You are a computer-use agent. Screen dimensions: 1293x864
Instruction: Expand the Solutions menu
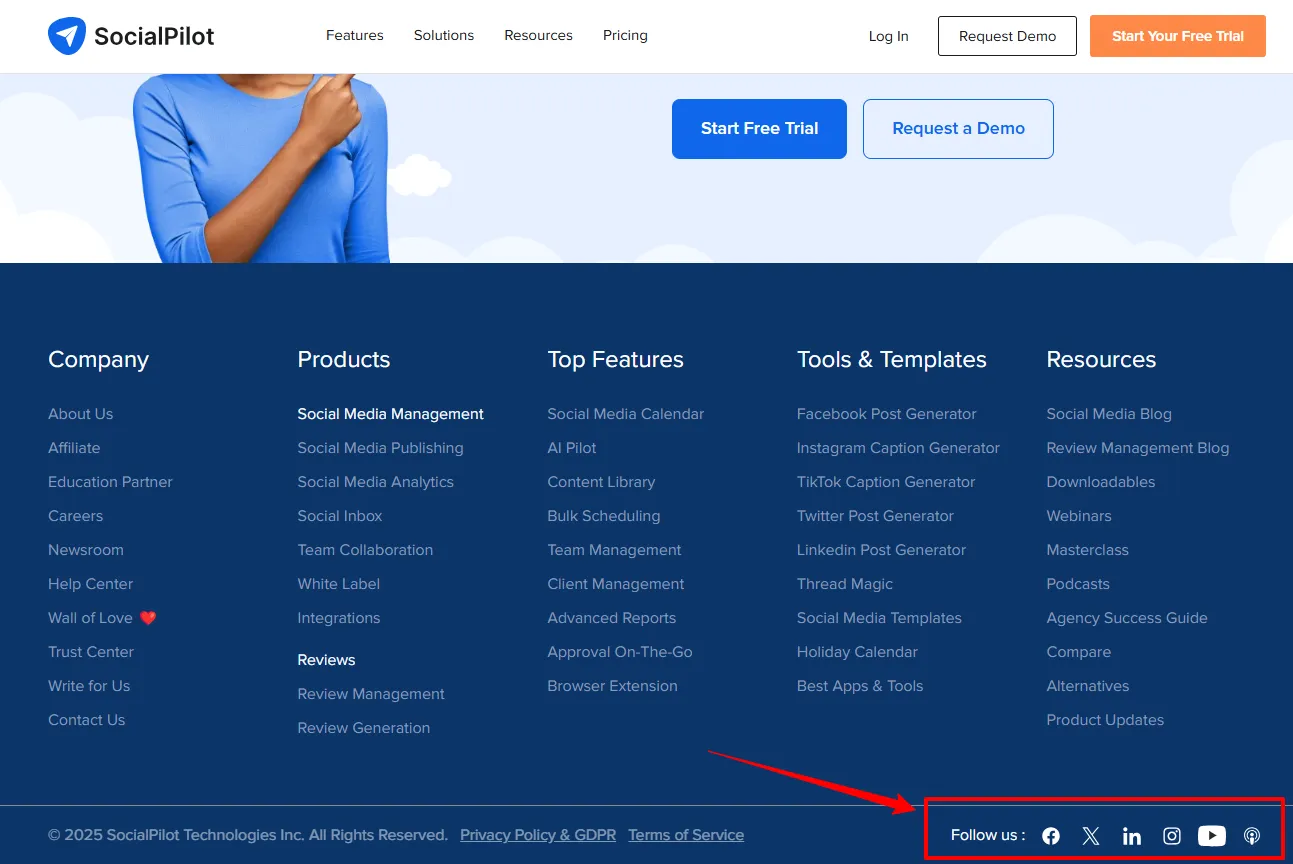point(443,35)
